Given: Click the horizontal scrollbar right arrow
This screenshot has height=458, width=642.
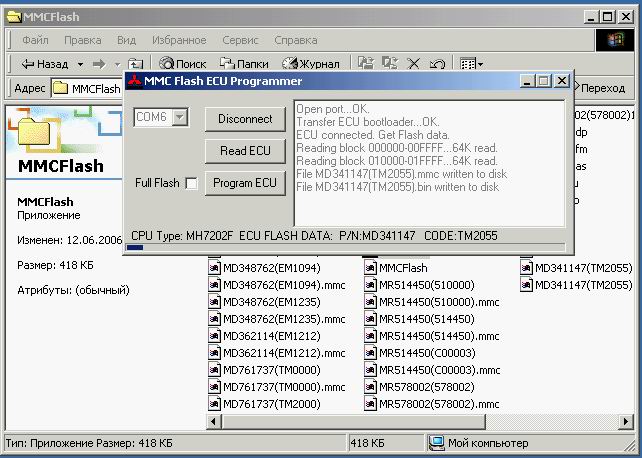Looking at the screenshot, I should pos(626,422).
